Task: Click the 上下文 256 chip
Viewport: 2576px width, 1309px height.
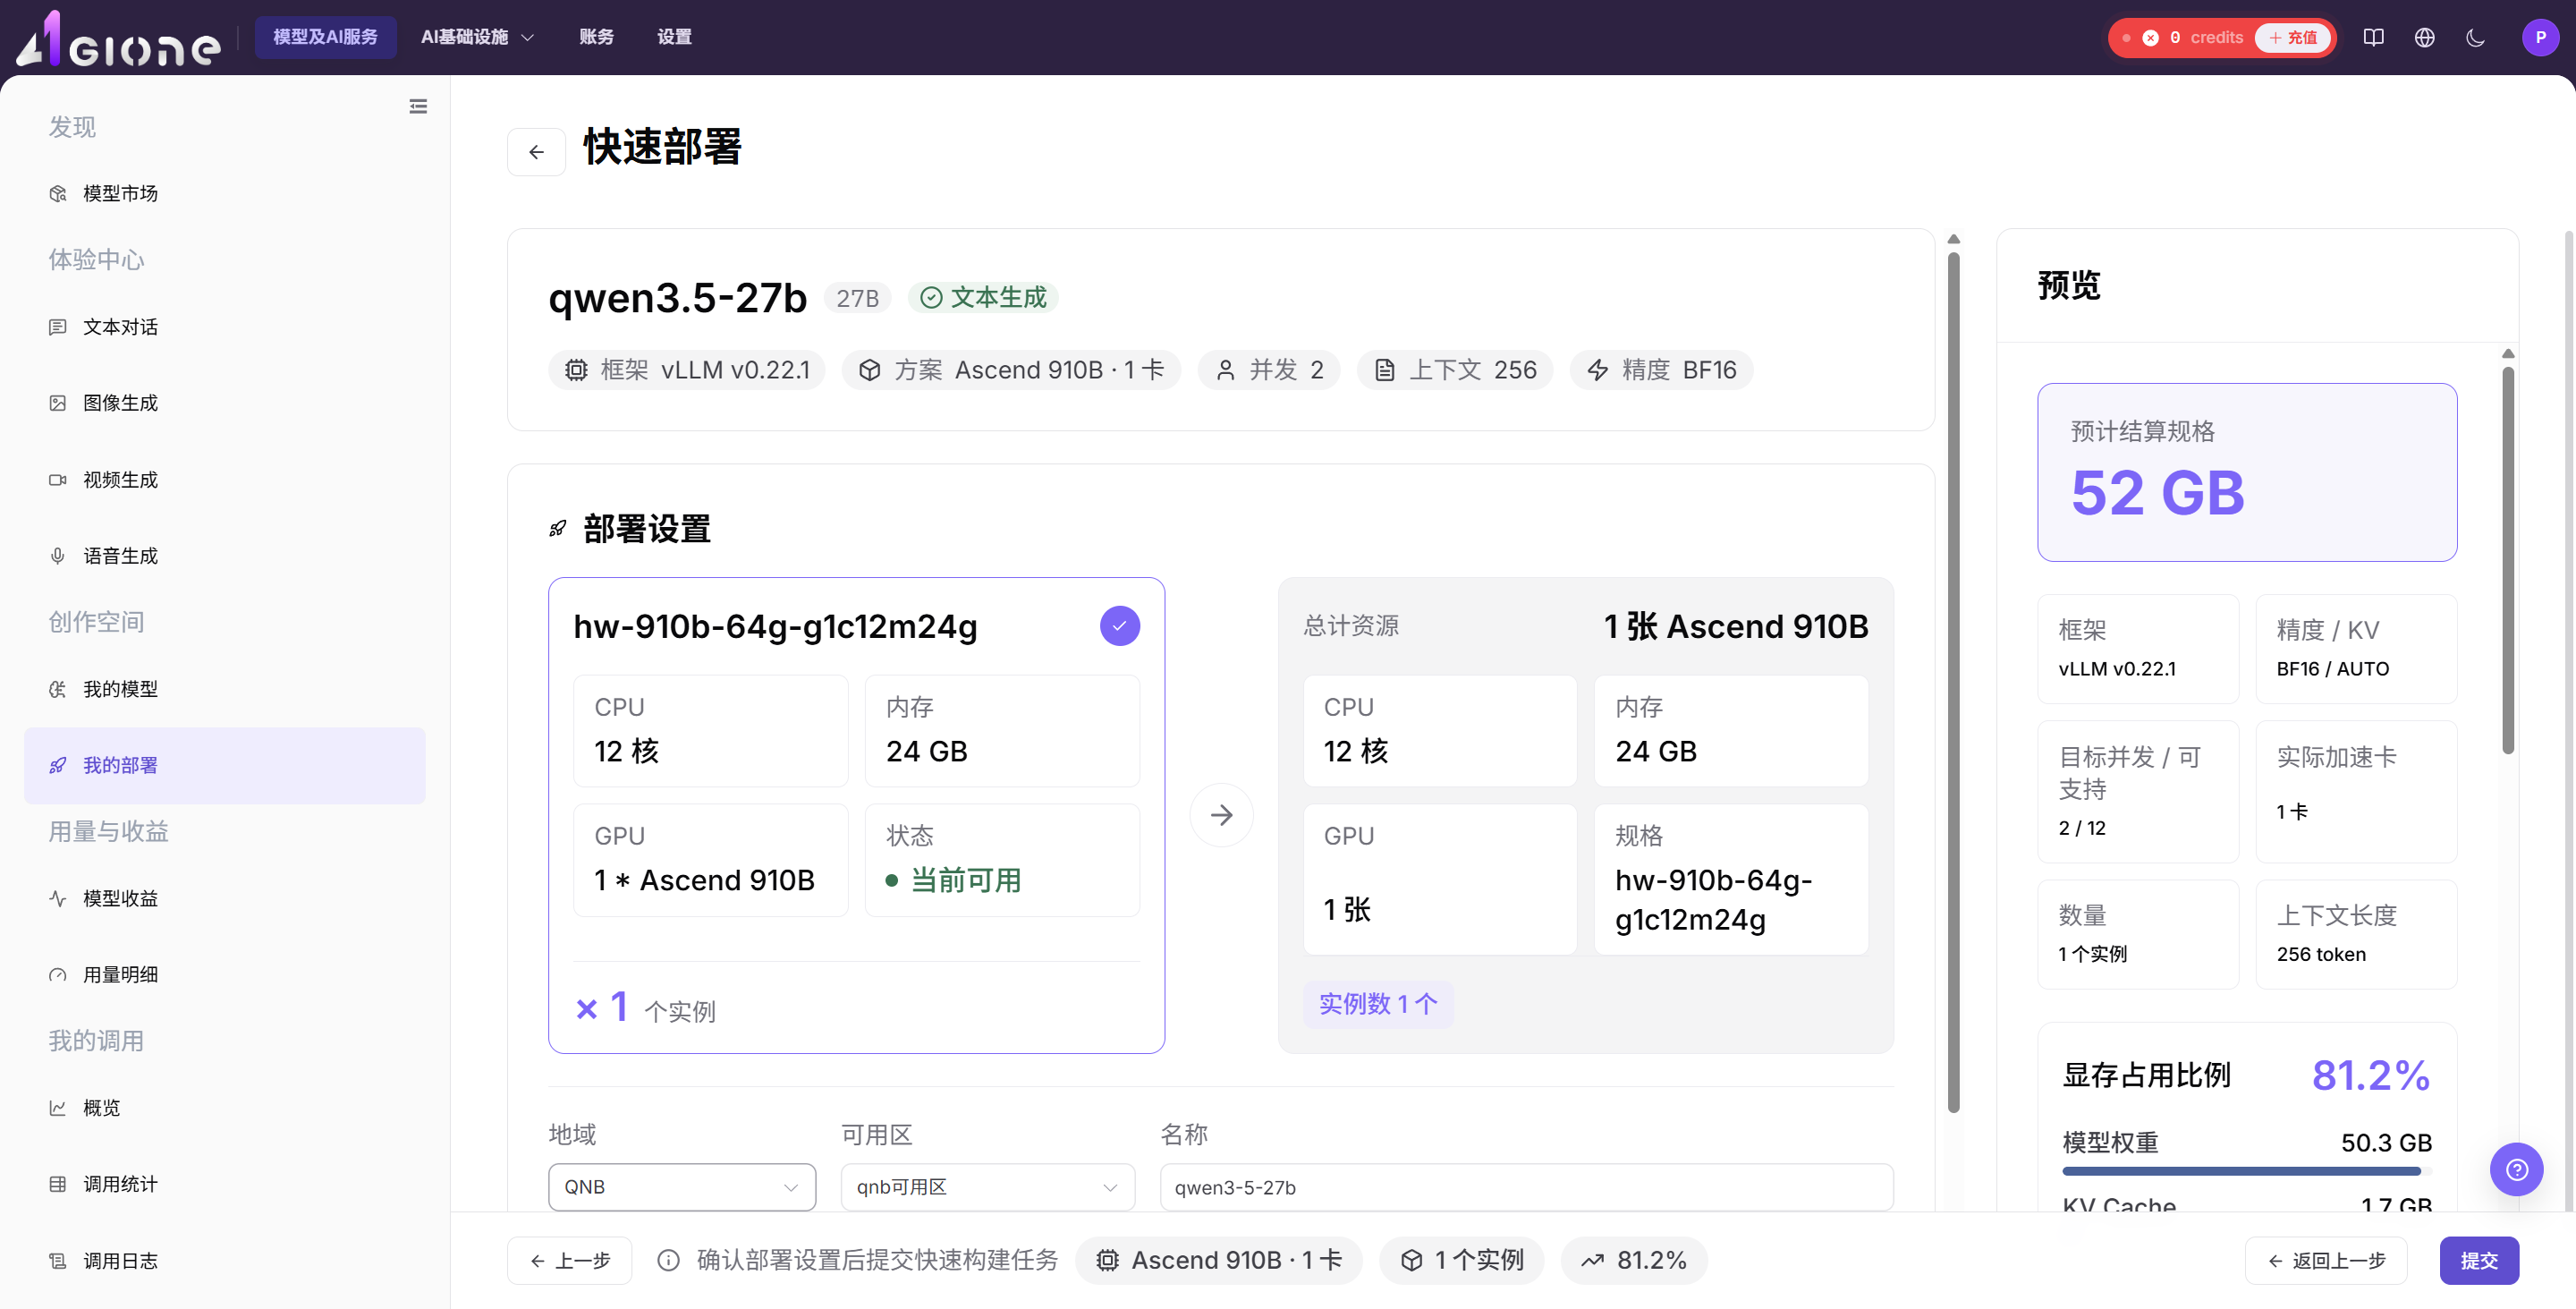Action: 1455,370
